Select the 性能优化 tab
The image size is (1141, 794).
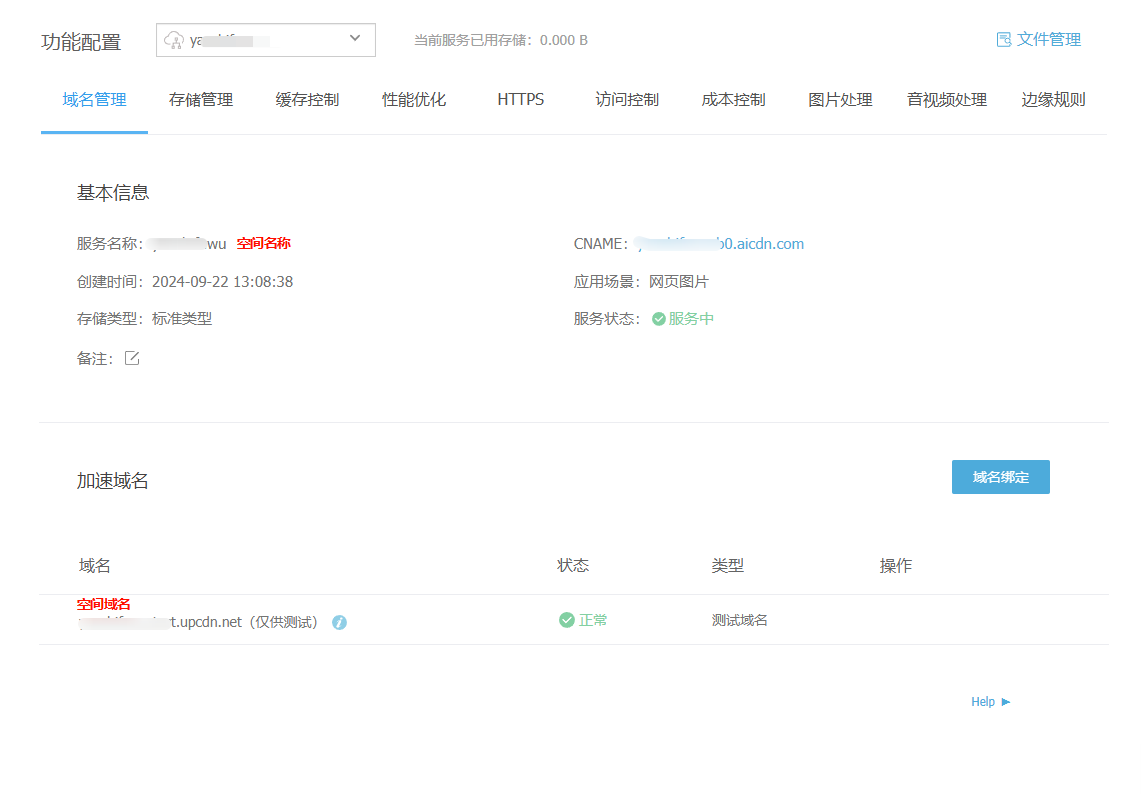tap(414, 100)
